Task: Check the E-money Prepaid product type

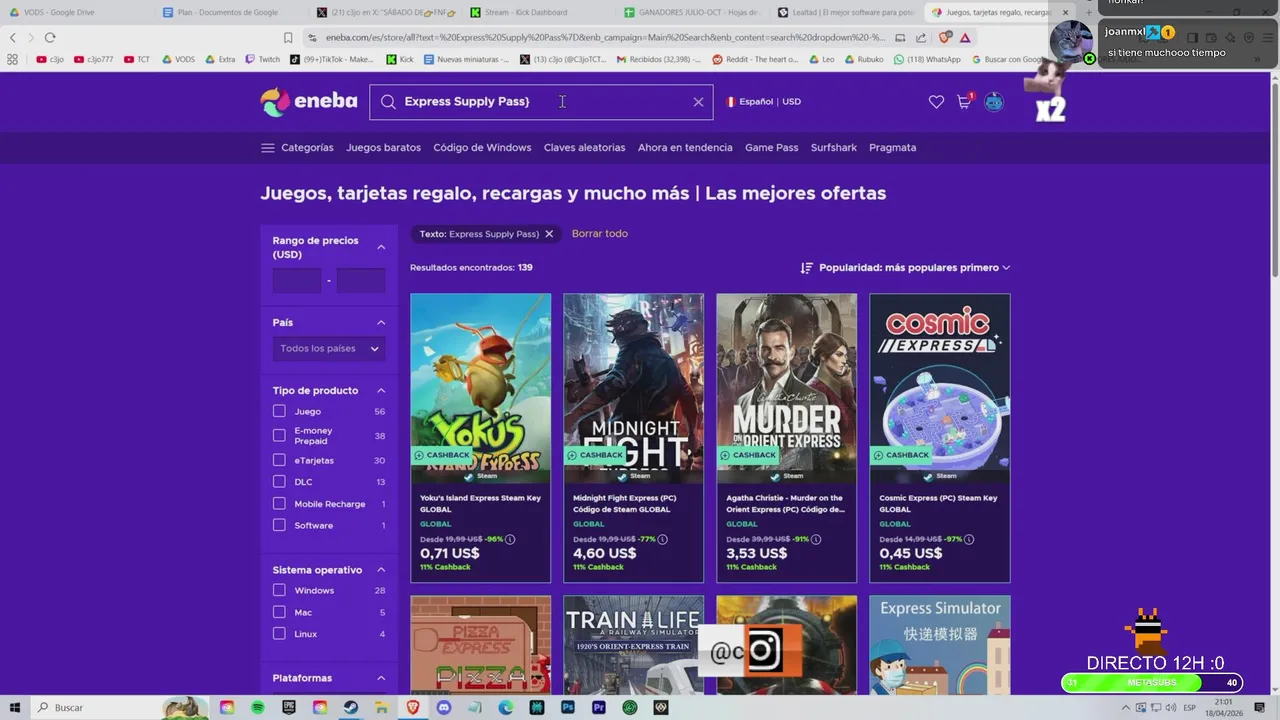Action: coord(279,435)
